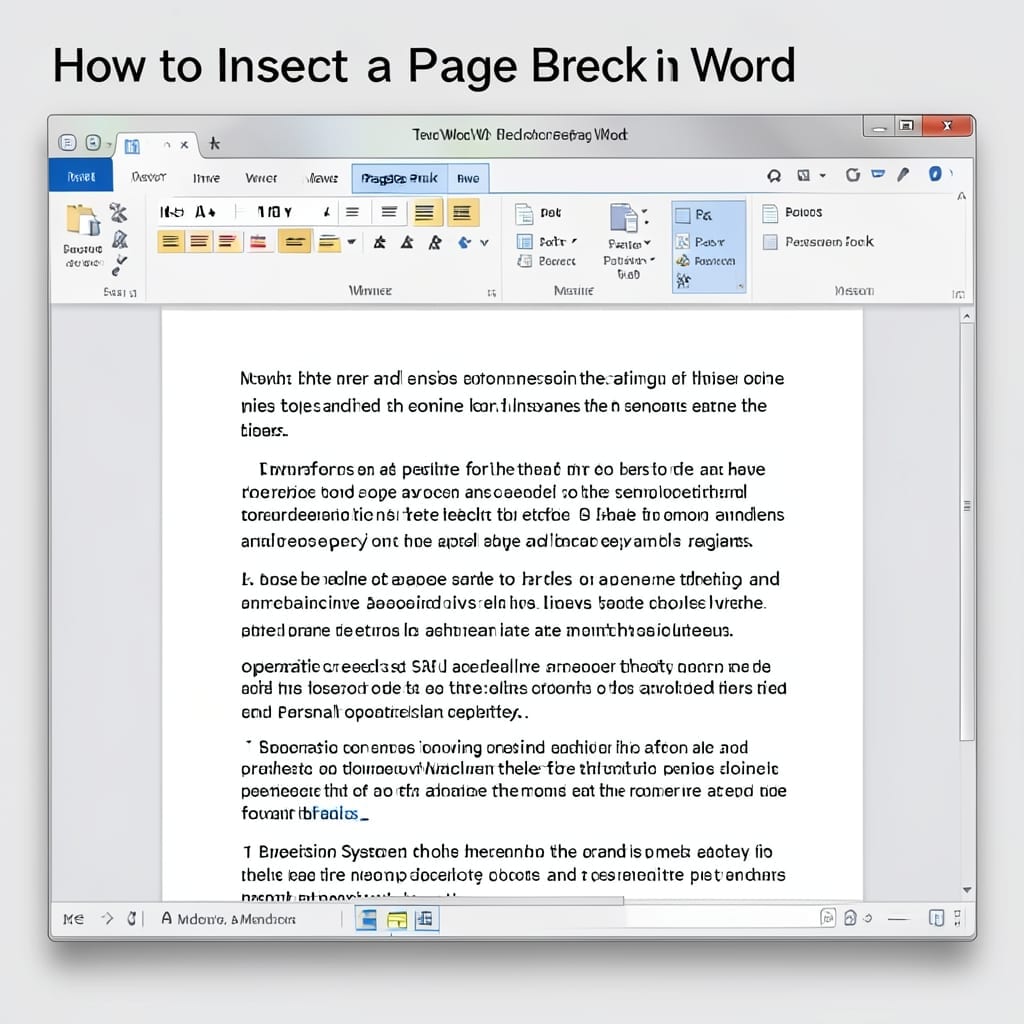Screen dimensions: 1024x1024
Task: Click the vertical scrollbar thumb
Action: tap(967, 533)
